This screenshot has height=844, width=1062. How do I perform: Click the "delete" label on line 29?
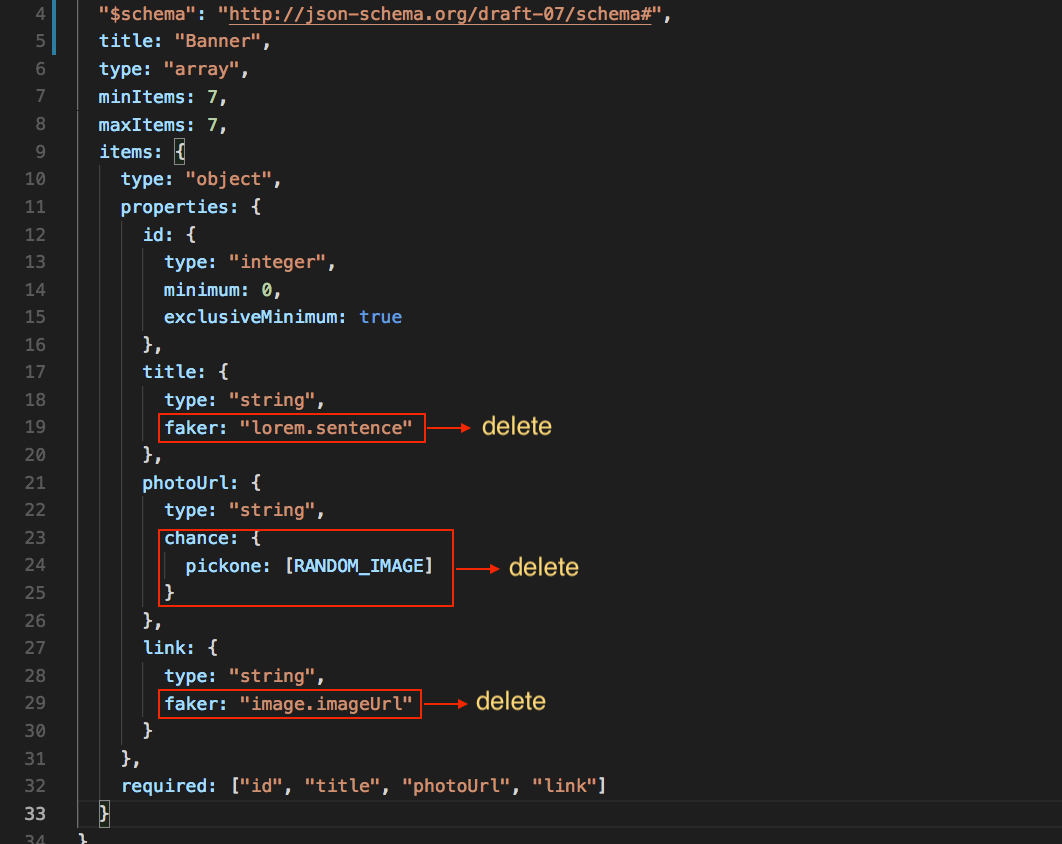pos(510,701)
